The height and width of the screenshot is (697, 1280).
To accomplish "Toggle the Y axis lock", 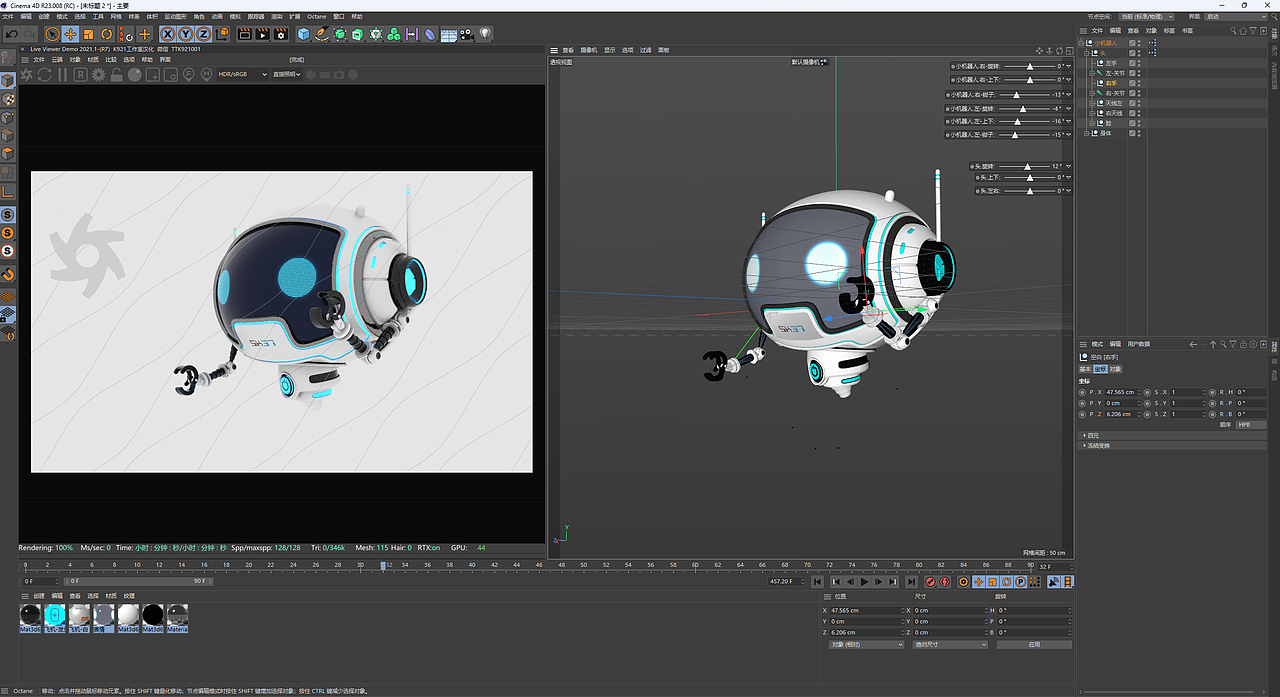I will click(x=186, y=34).
